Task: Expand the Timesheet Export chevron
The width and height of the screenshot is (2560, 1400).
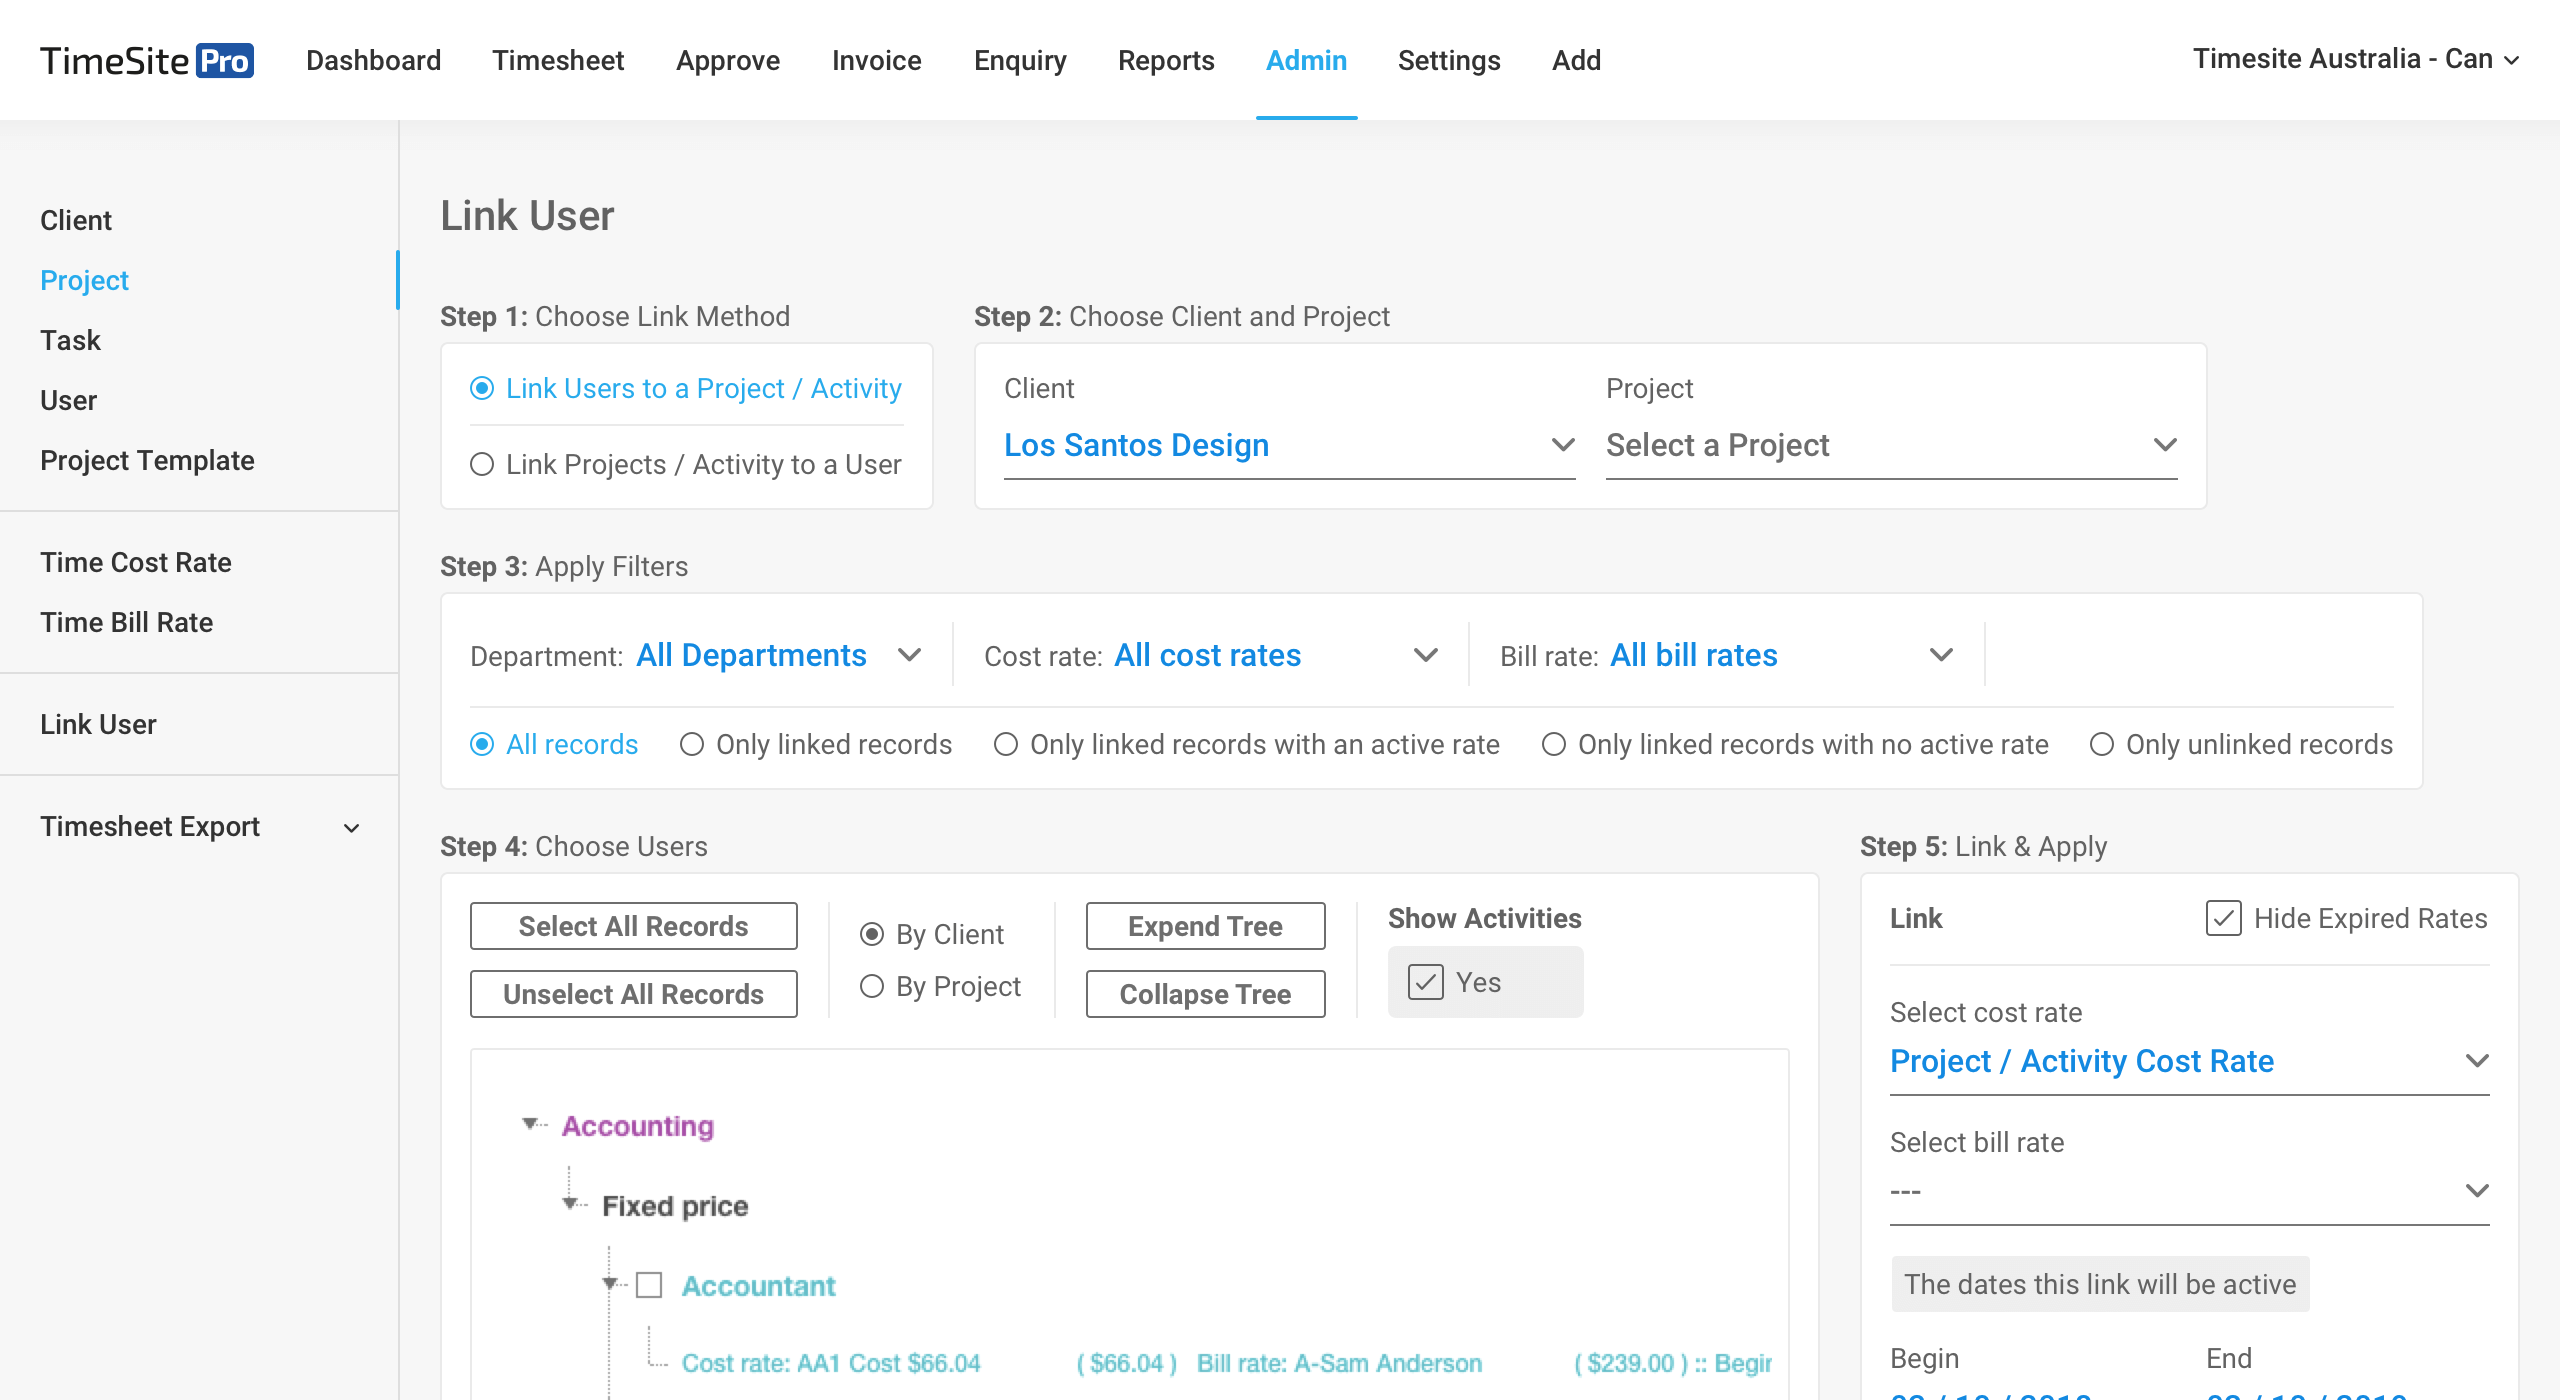Action: click(x=351, y=828)
